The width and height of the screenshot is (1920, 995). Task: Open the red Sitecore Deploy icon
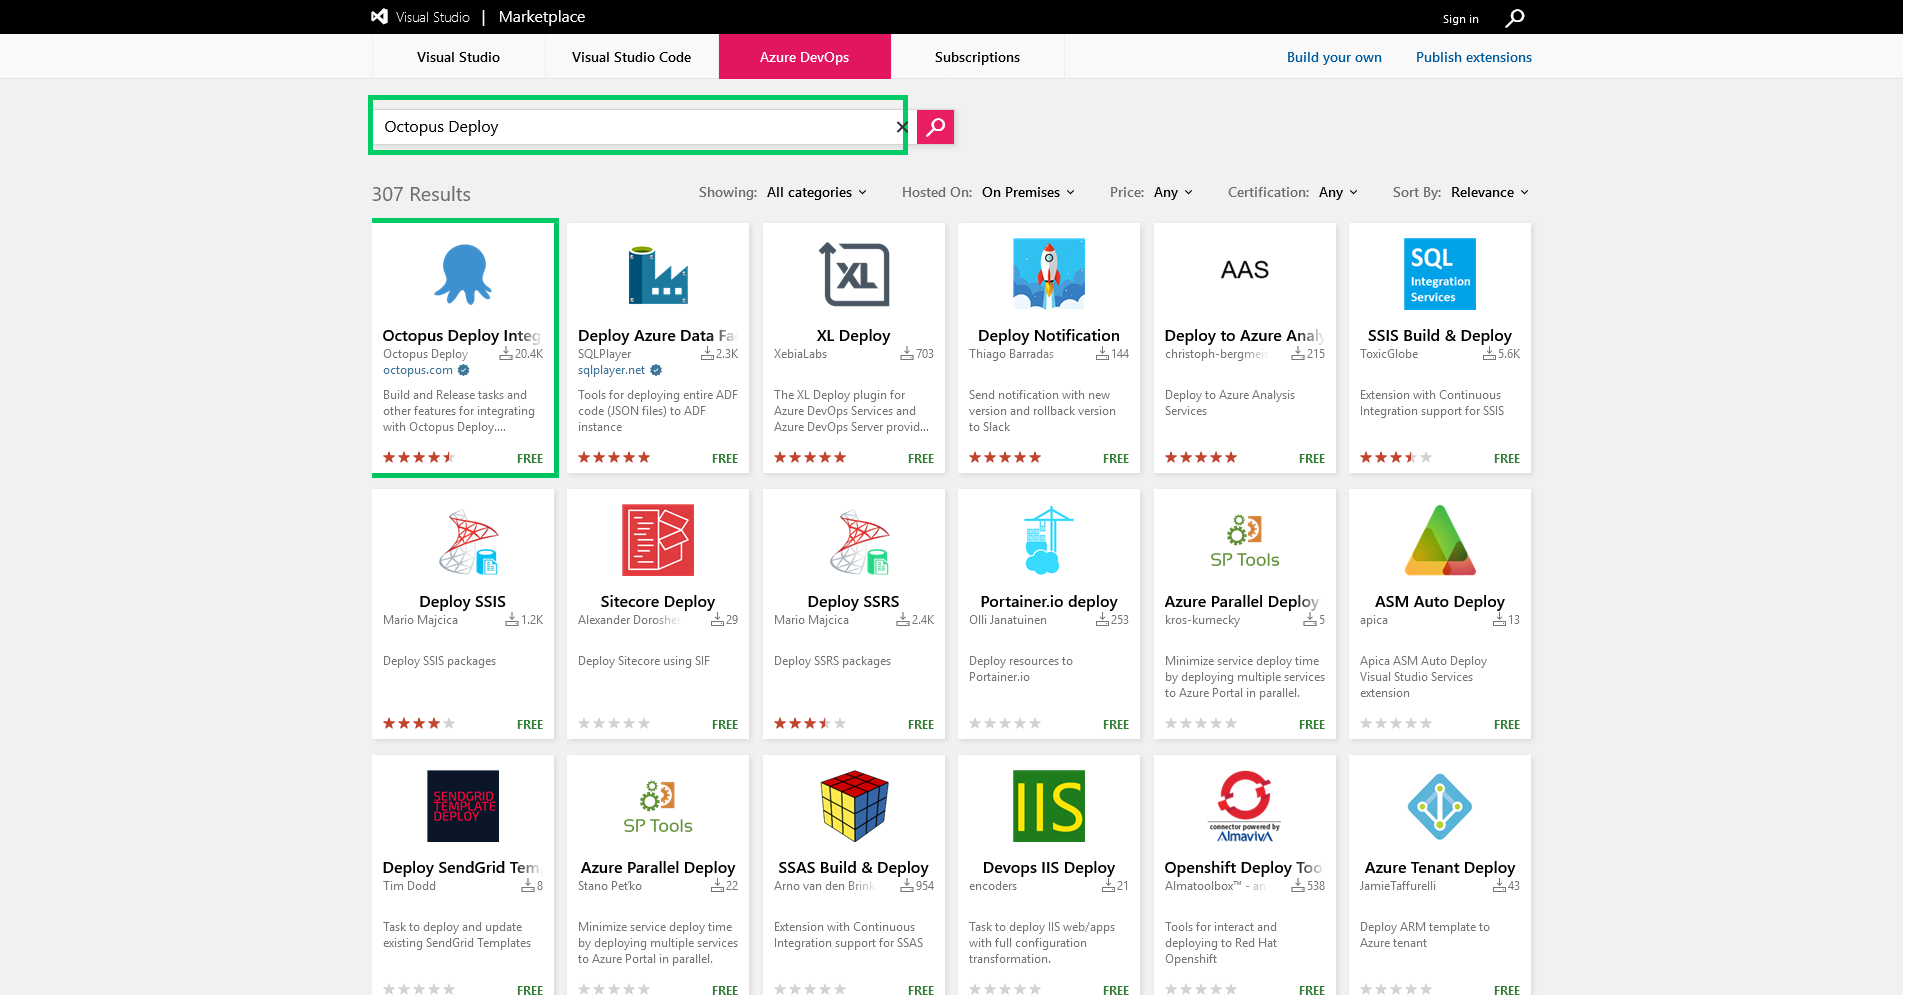point(658,540)
